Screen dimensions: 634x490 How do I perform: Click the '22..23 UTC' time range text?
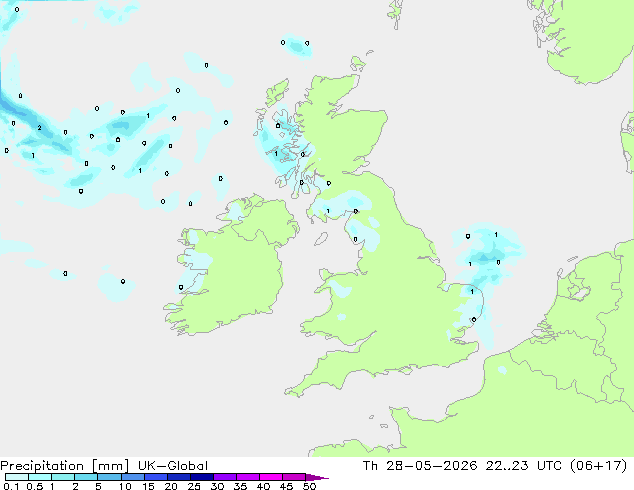point(524,466)
